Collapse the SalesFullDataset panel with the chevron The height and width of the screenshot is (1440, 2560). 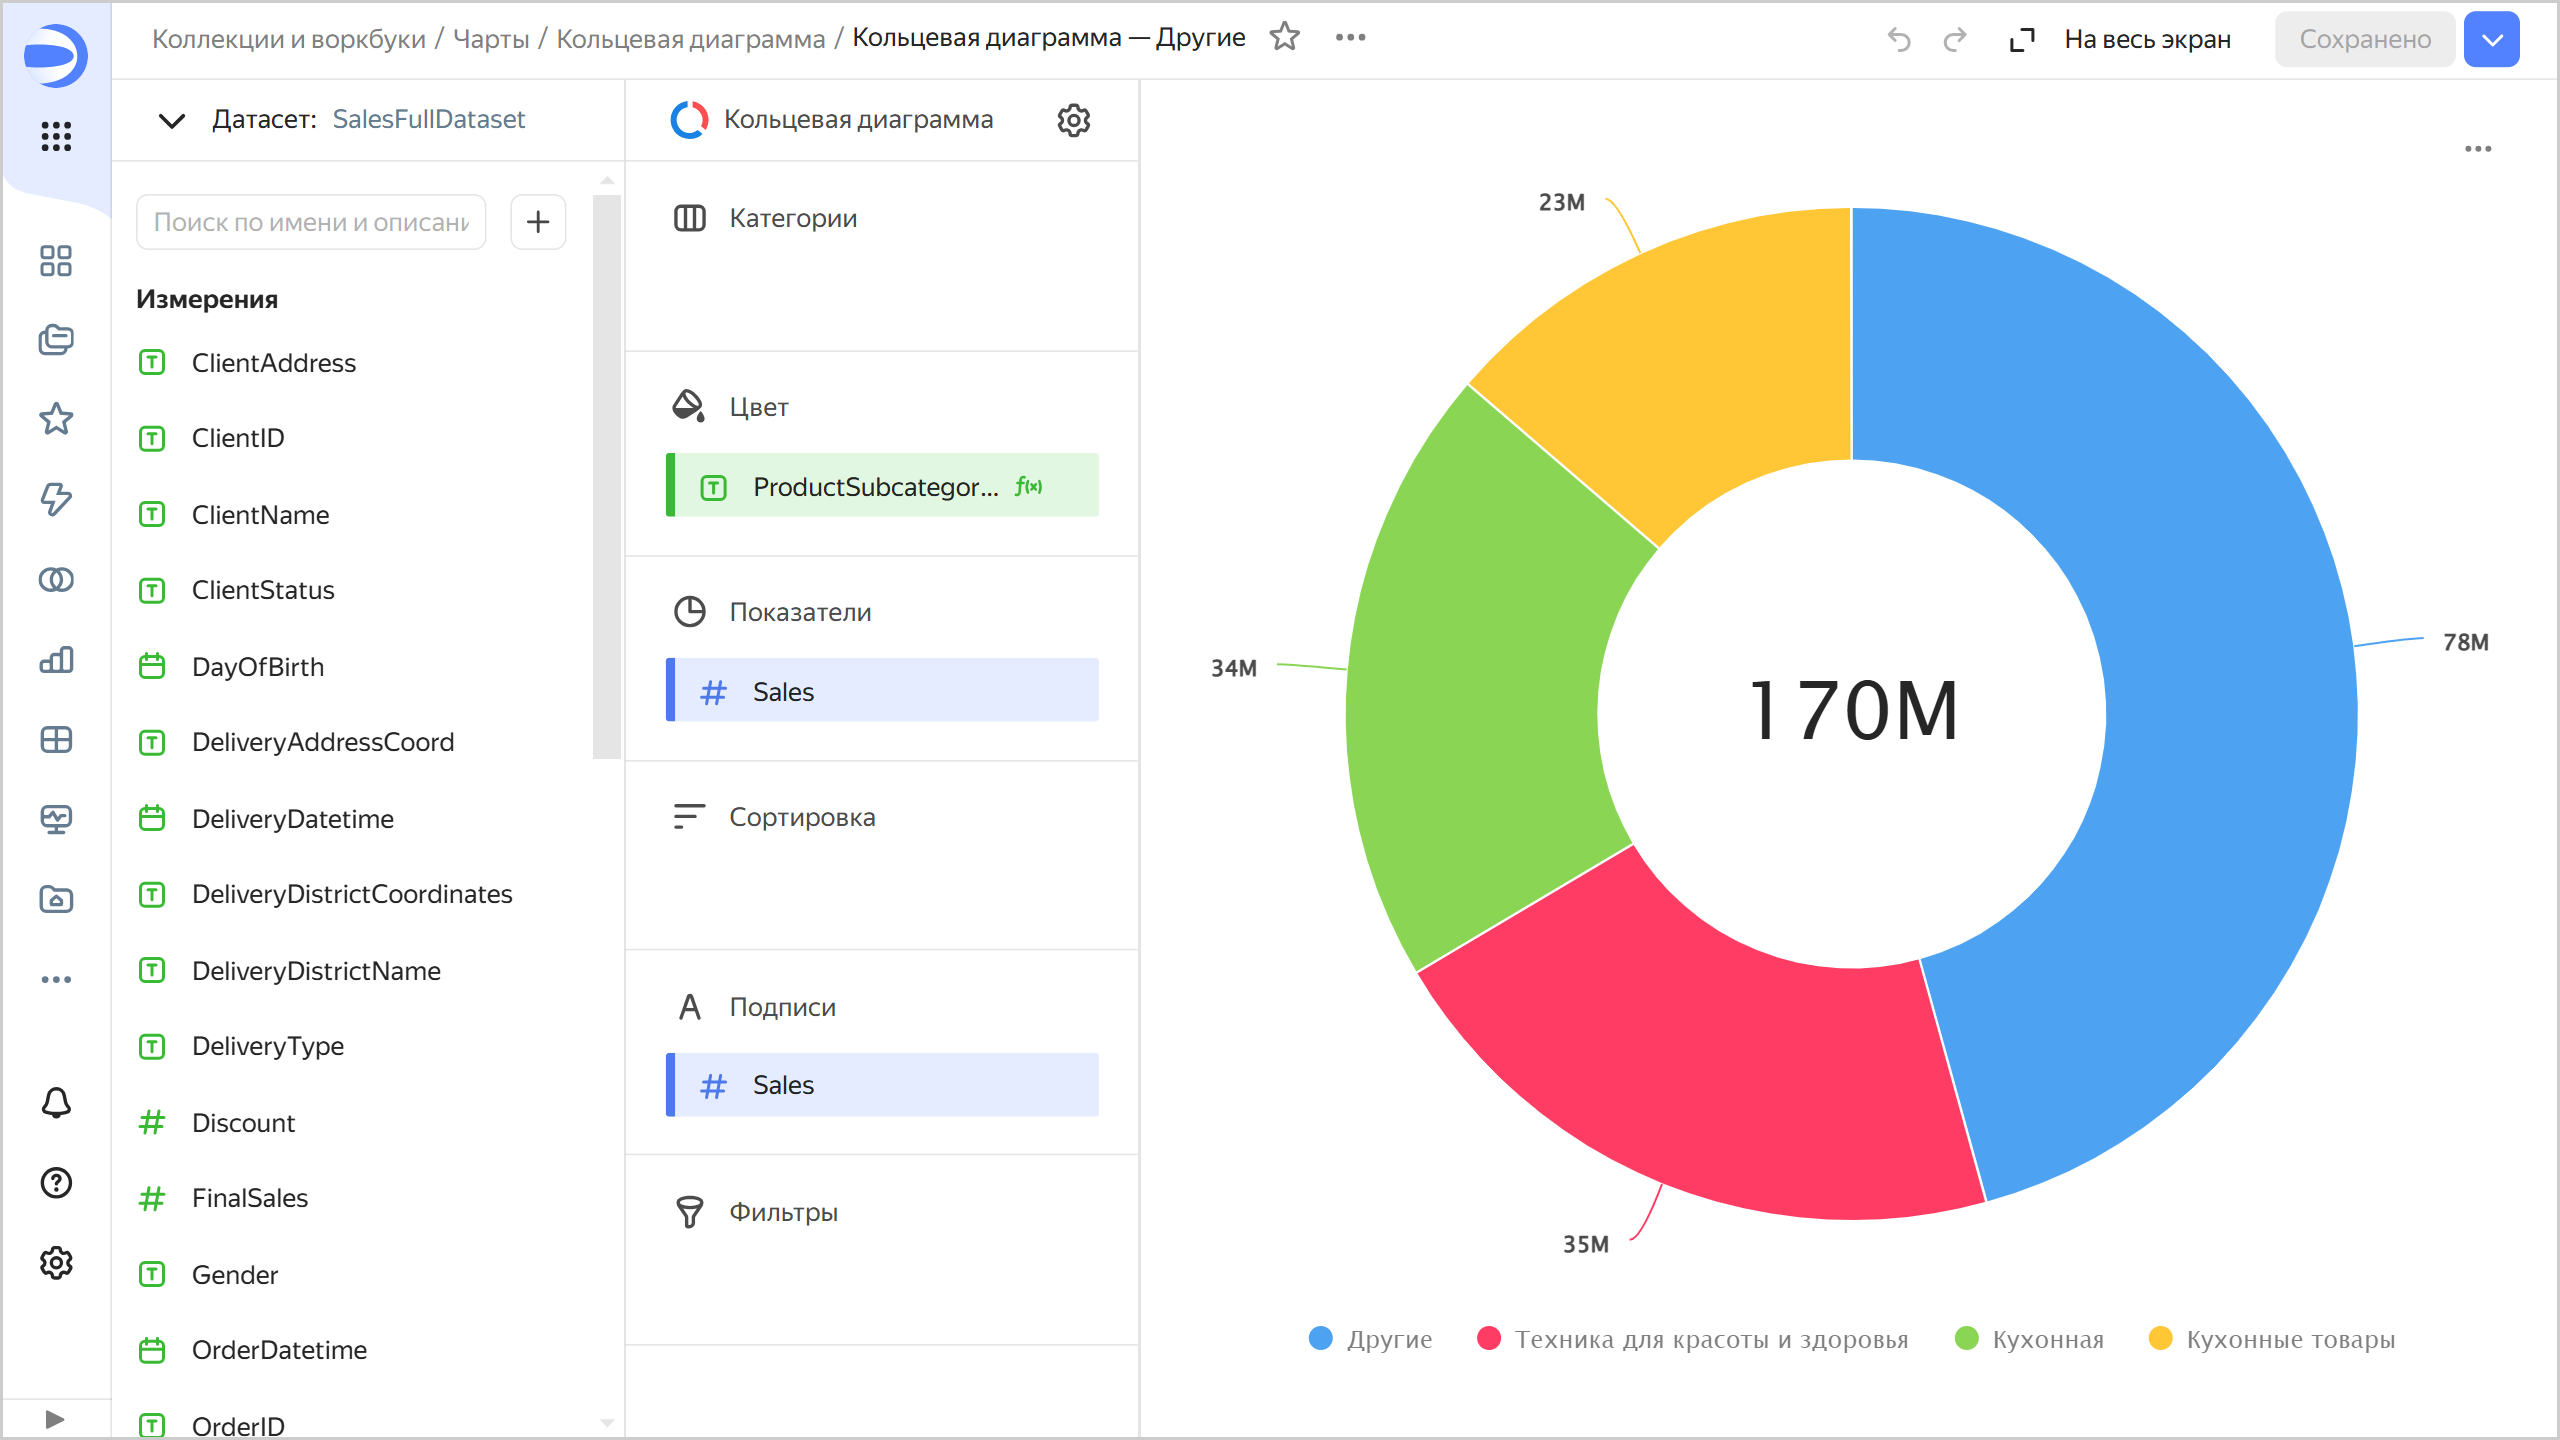[x=171, y=121]
